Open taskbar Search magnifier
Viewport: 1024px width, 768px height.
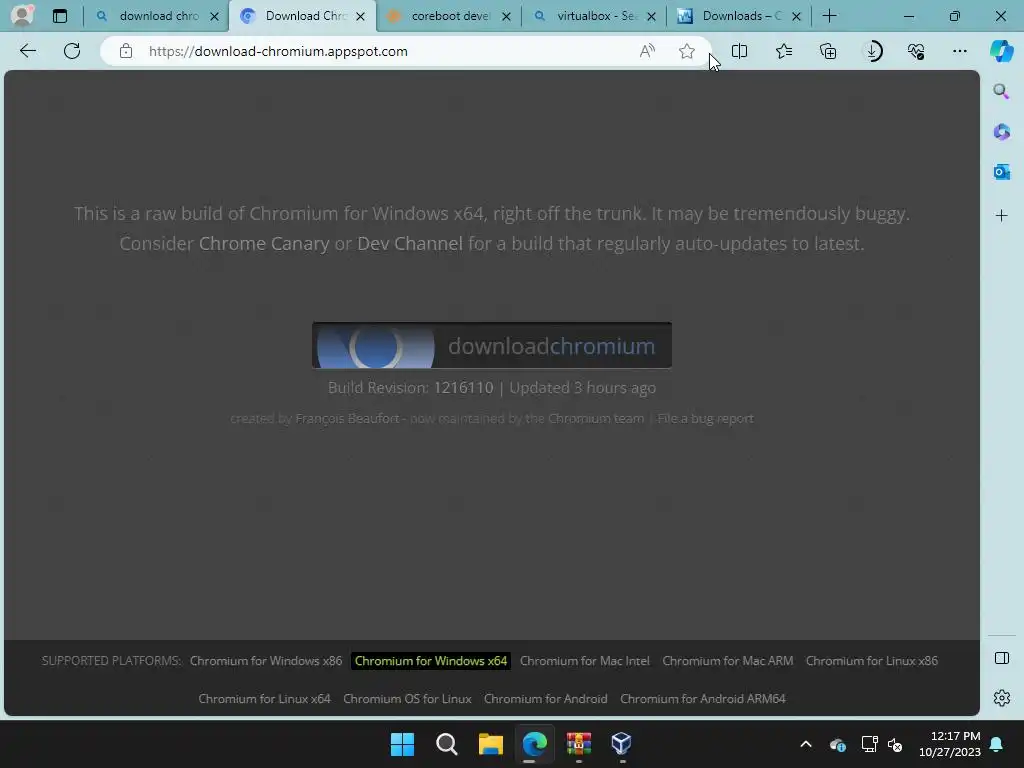point(447,744)
